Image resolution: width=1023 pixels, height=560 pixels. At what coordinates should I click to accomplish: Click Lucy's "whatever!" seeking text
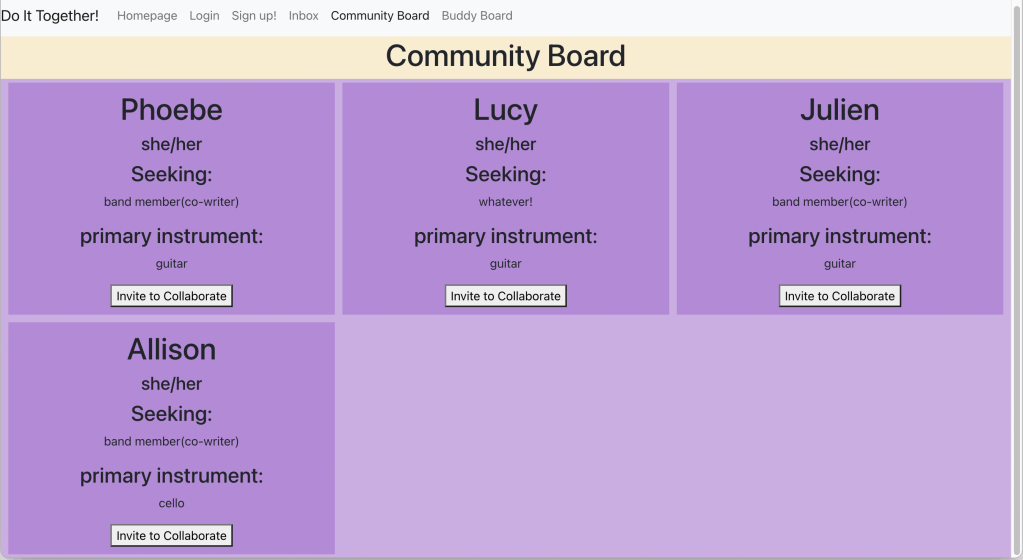coord(505,202)
